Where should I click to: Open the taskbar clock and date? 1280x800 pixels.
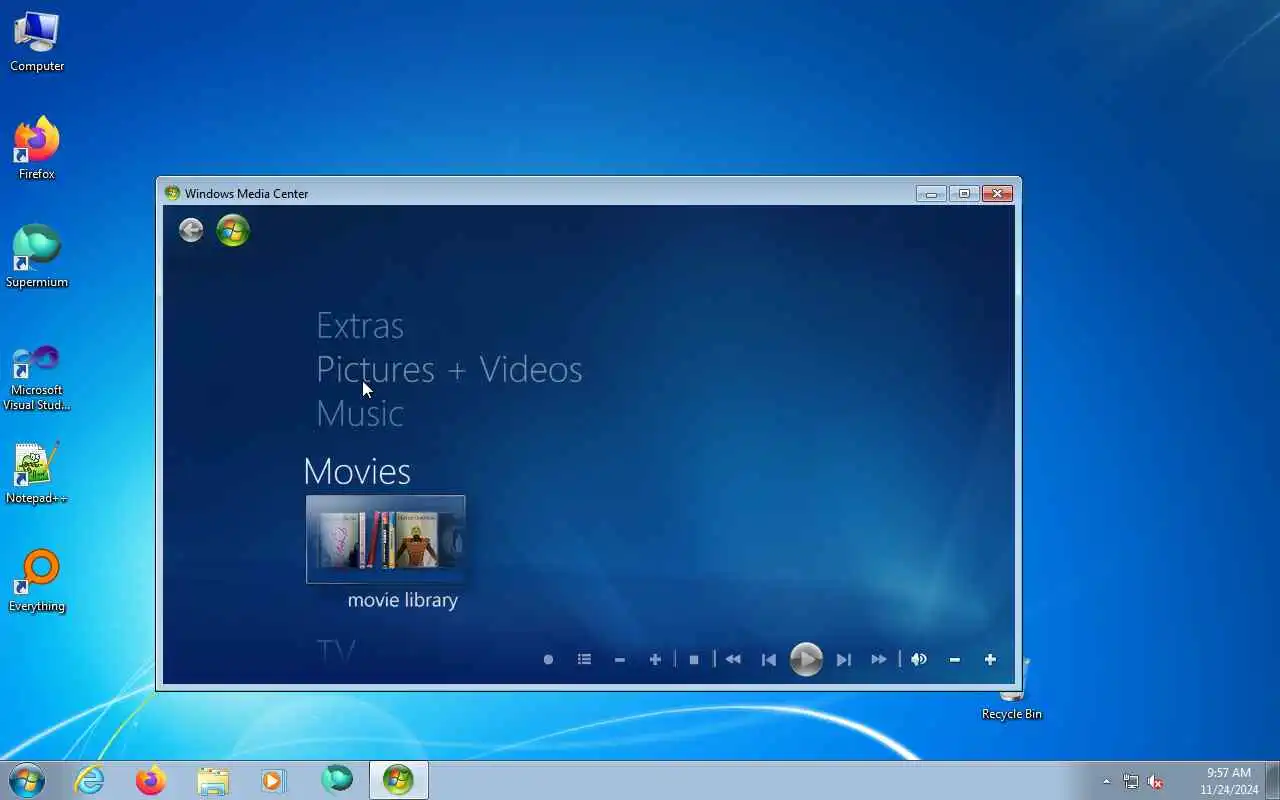1229,781
